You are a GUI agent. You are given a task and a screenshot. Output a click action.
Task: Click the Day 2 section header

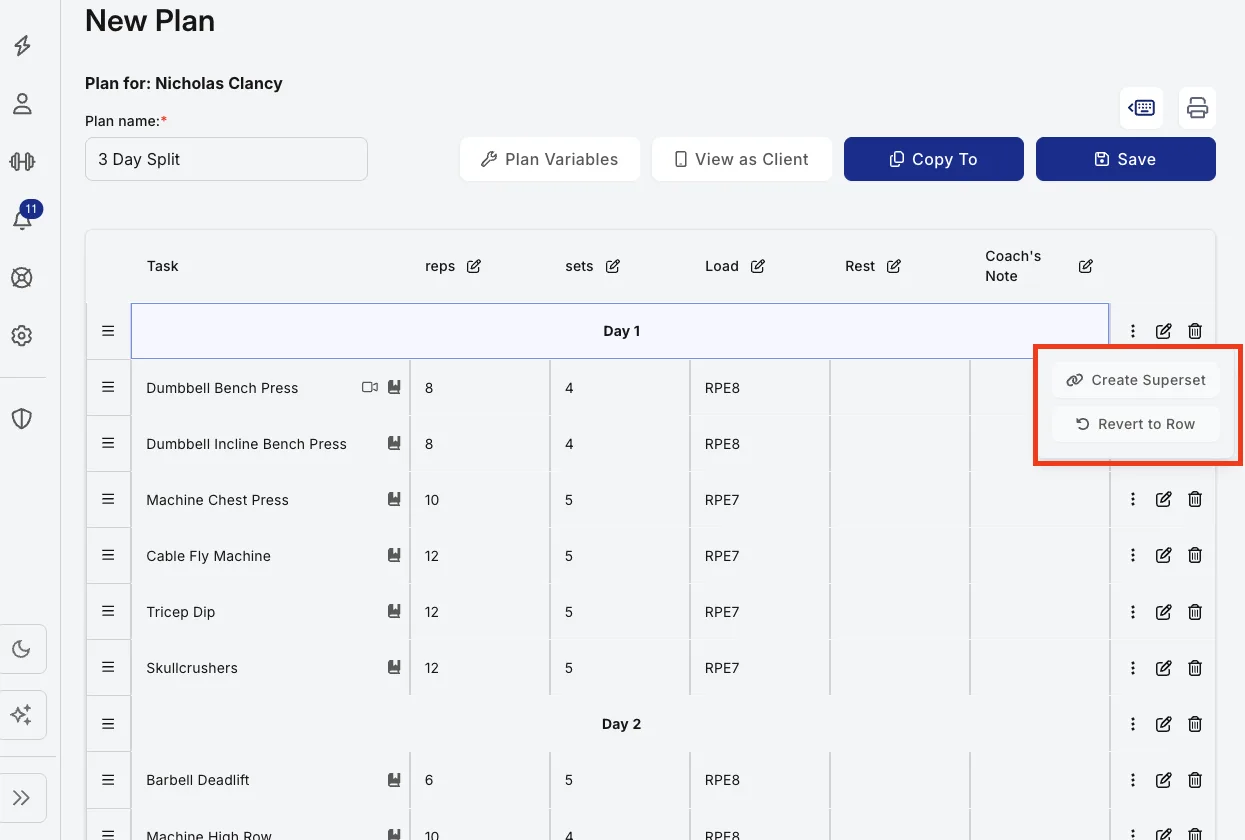tap(621, 724)
